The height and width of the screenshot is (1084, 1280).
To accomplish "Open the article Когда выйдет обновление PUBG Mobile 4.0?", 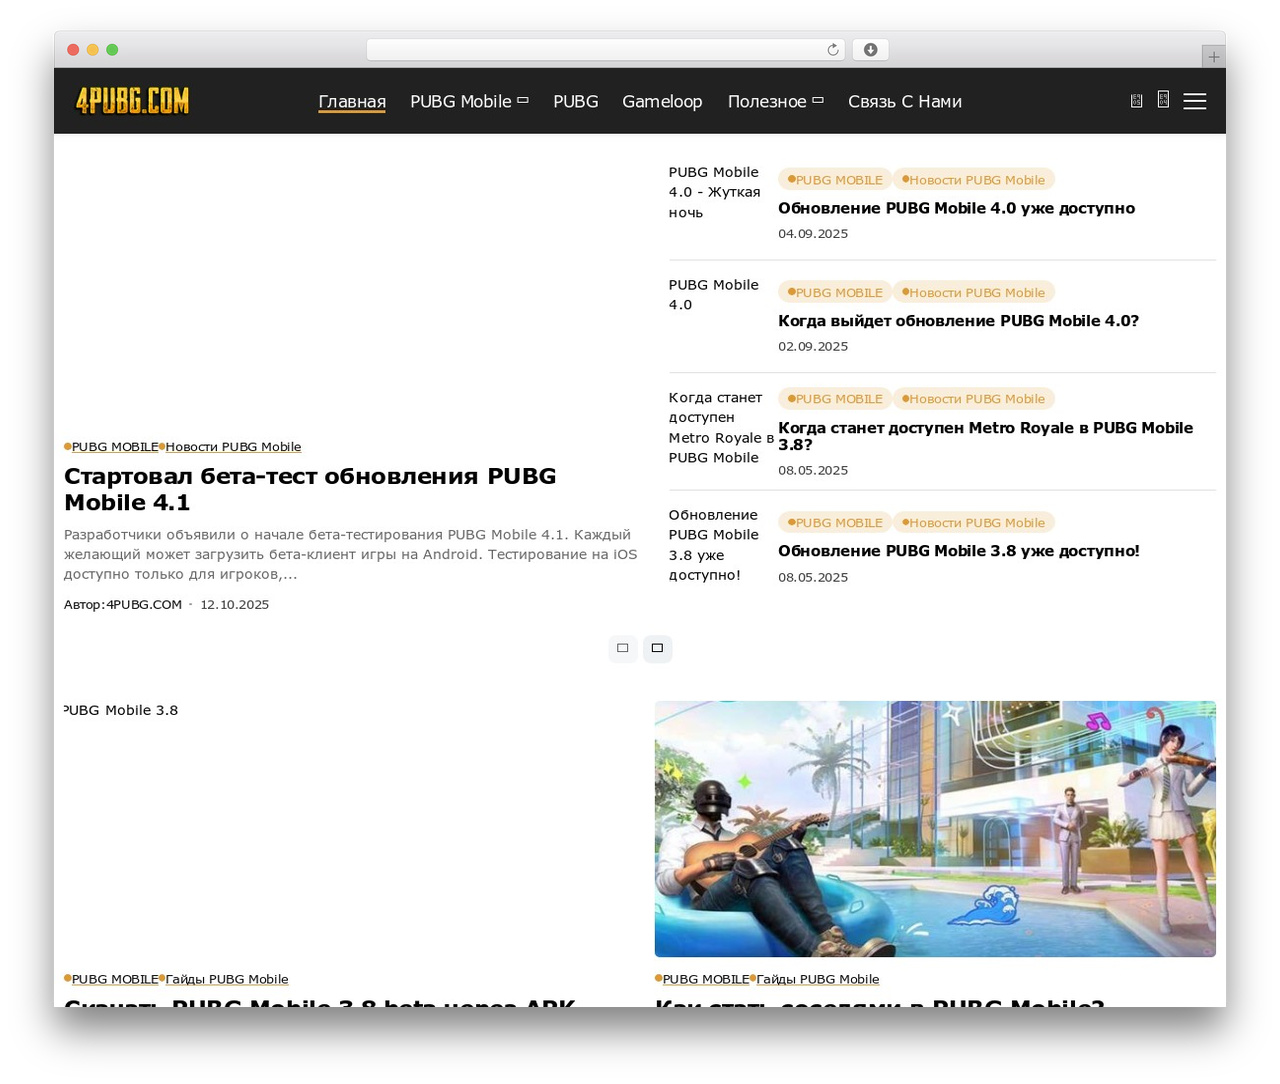I will click(x=958, y=321).
